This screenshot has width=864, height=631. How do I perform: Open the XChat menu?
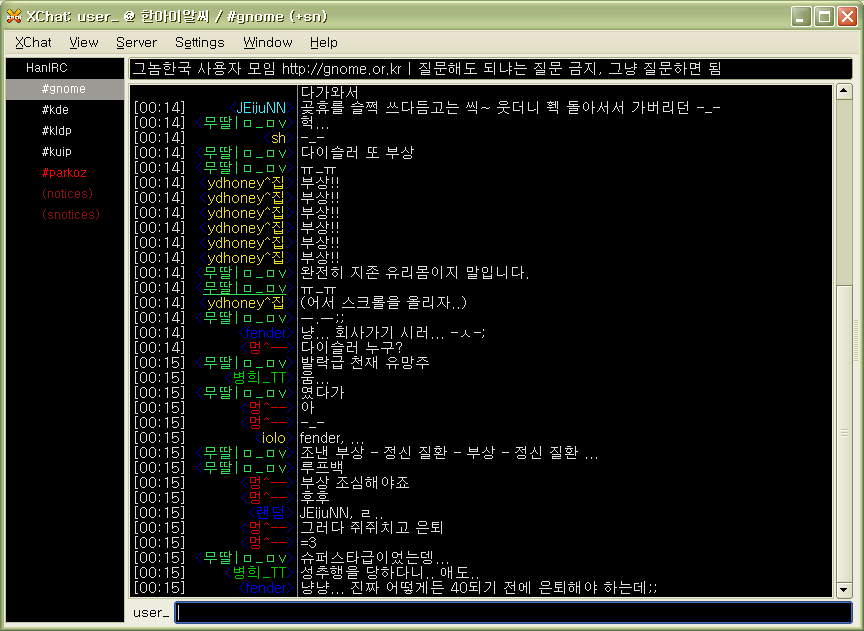pyautogui.click(x=33, y=42)
